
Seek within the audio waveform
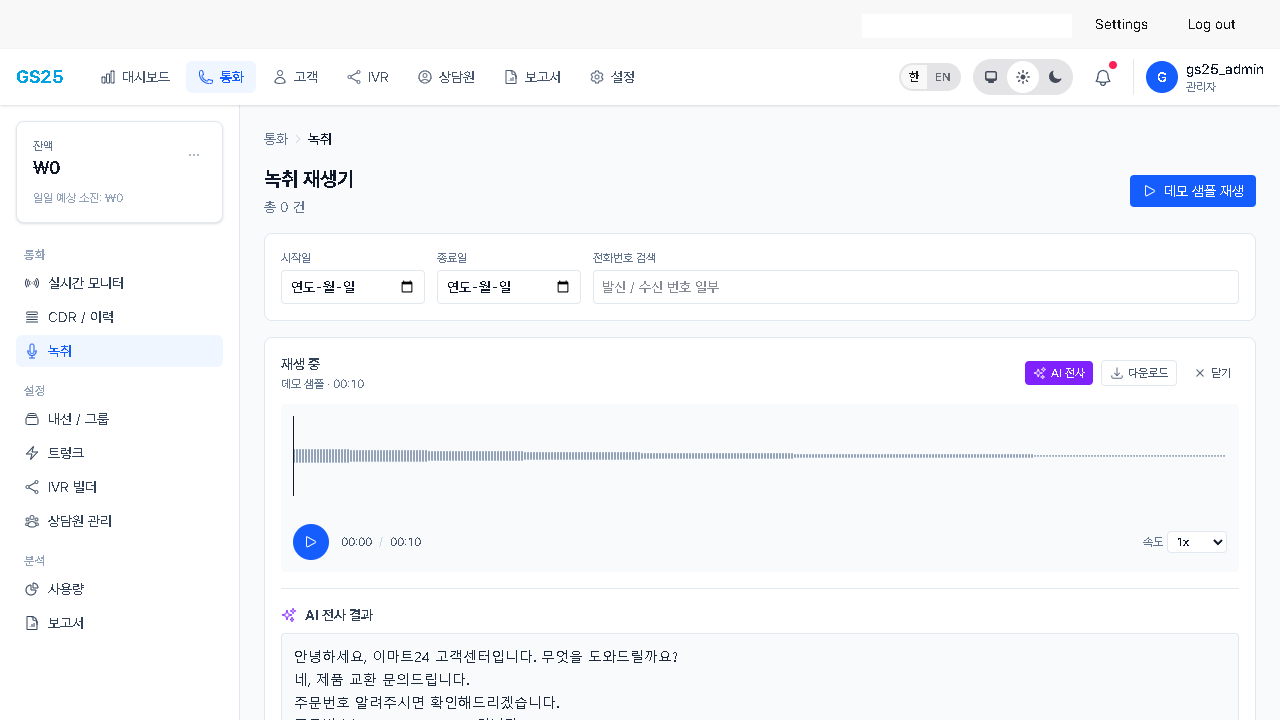coord(760,456)
